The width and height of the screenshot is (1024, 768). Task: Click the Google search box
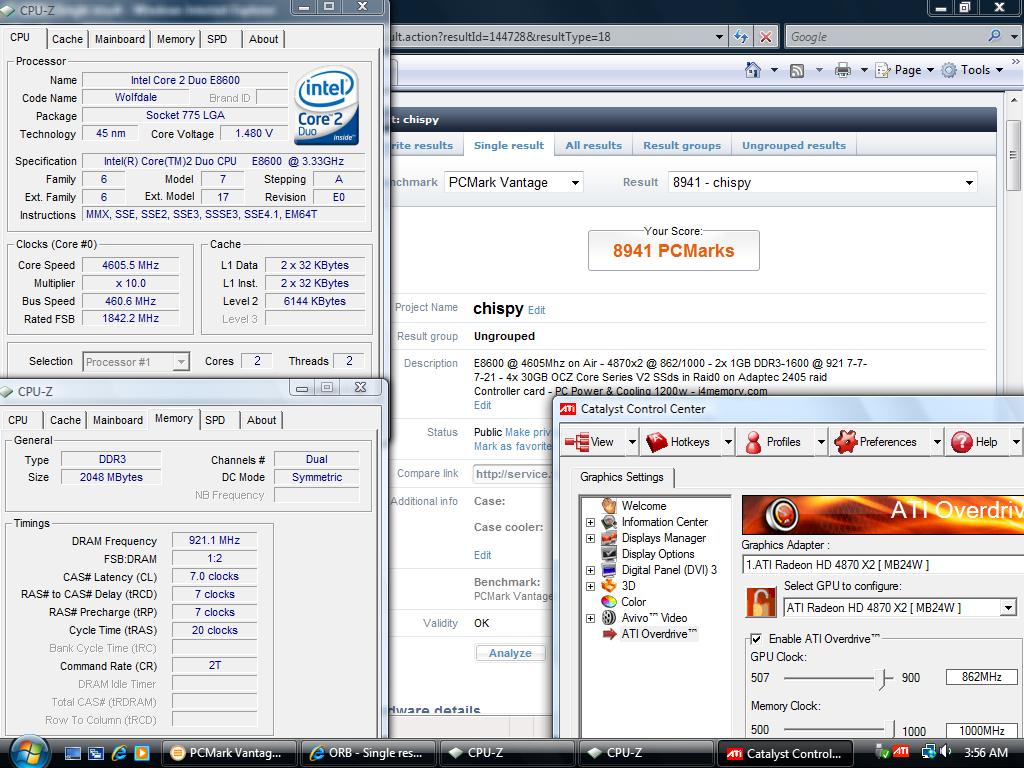tap(887, 37)
